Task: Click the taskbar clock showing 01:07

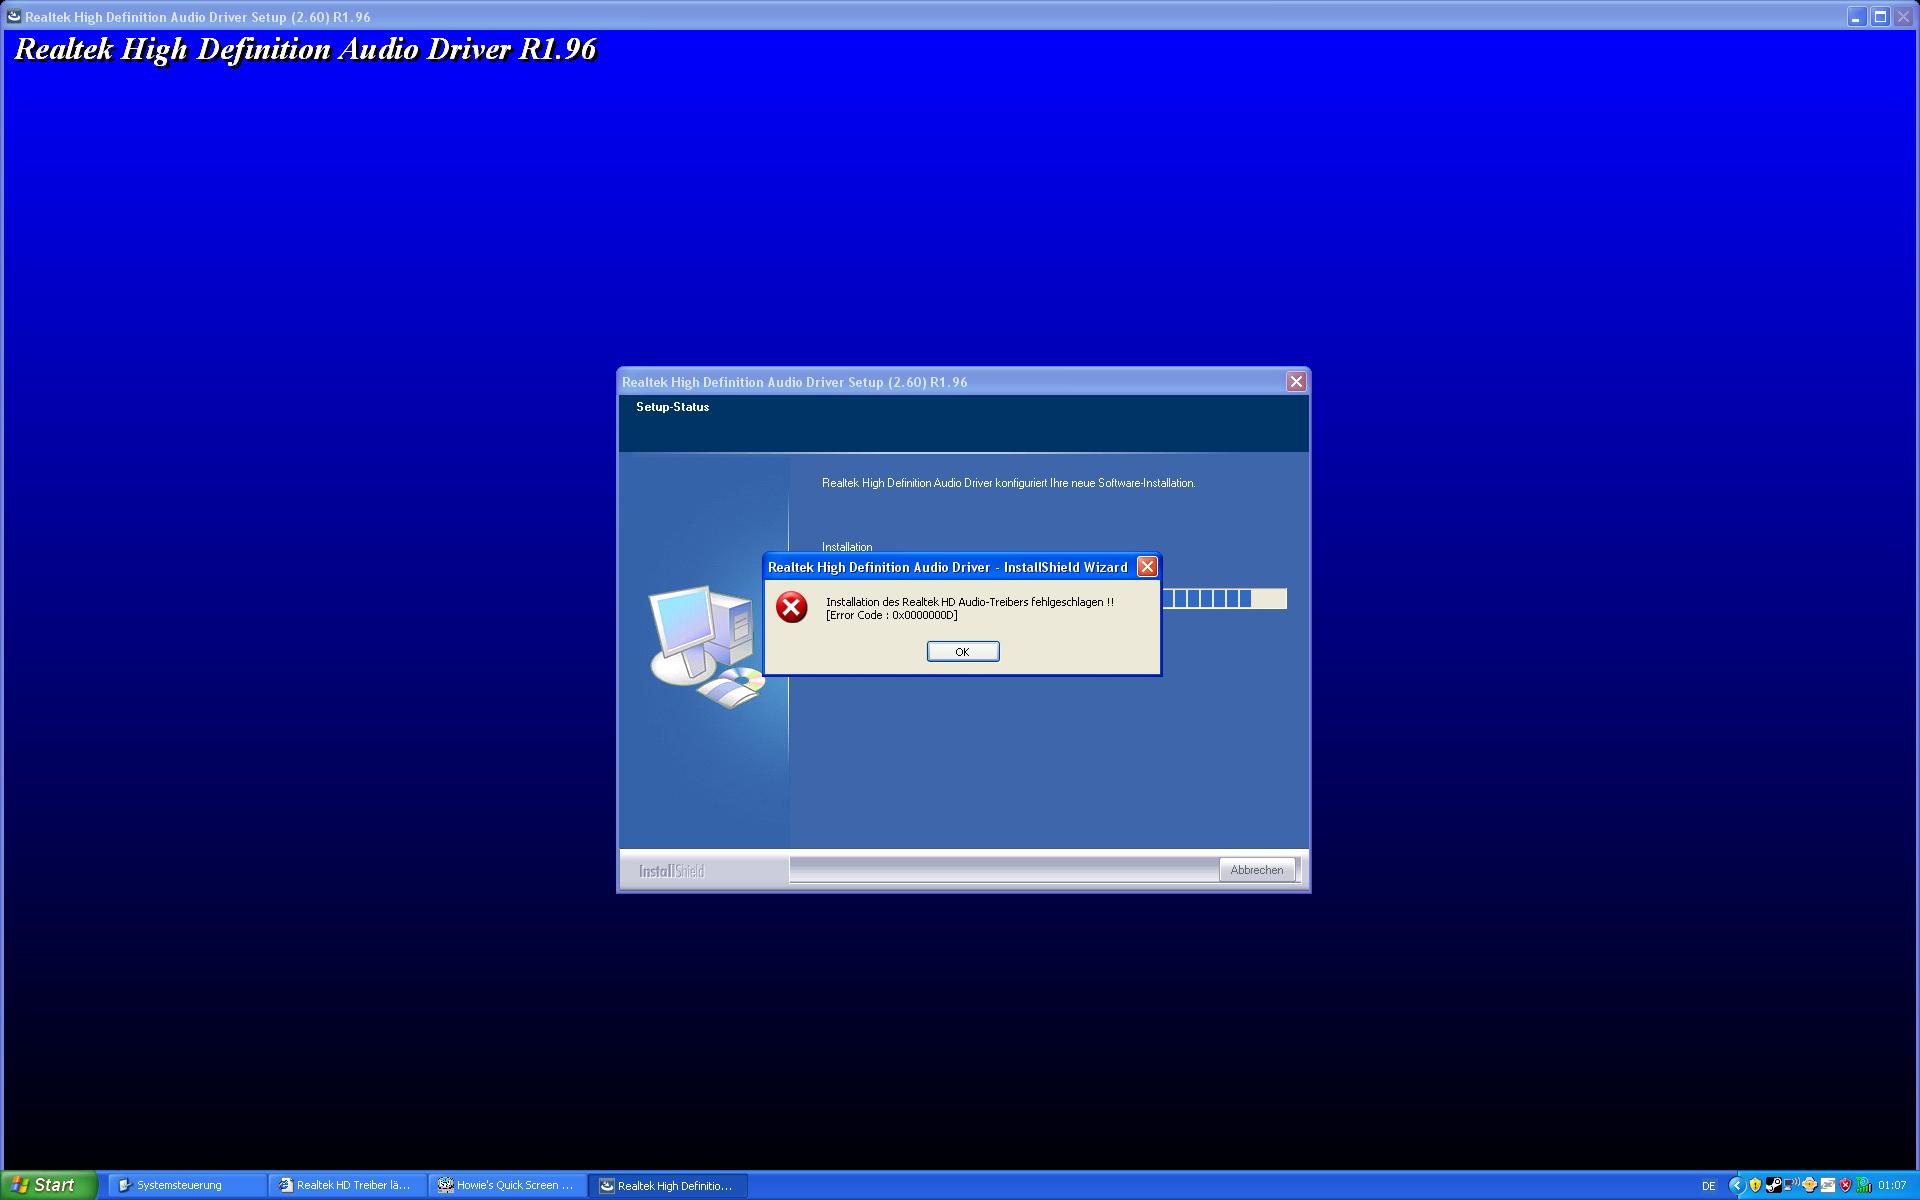Action: pyautogui.click(x=1892, y=1185)
